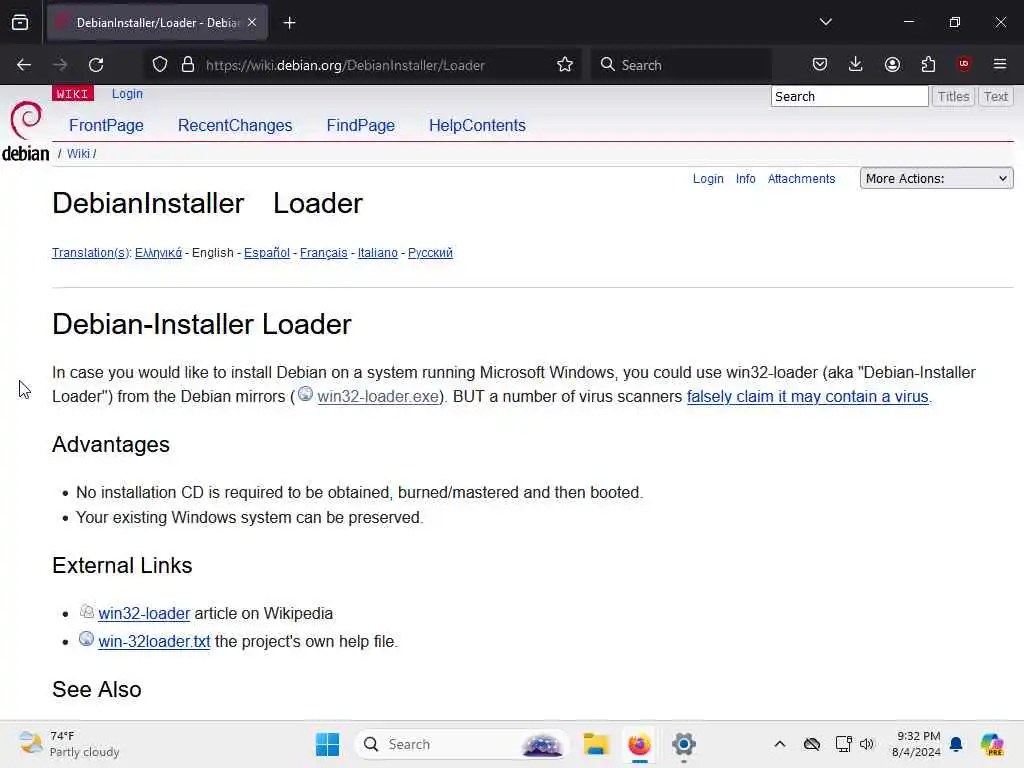Switch to Español translation

[x=266, y=253]
